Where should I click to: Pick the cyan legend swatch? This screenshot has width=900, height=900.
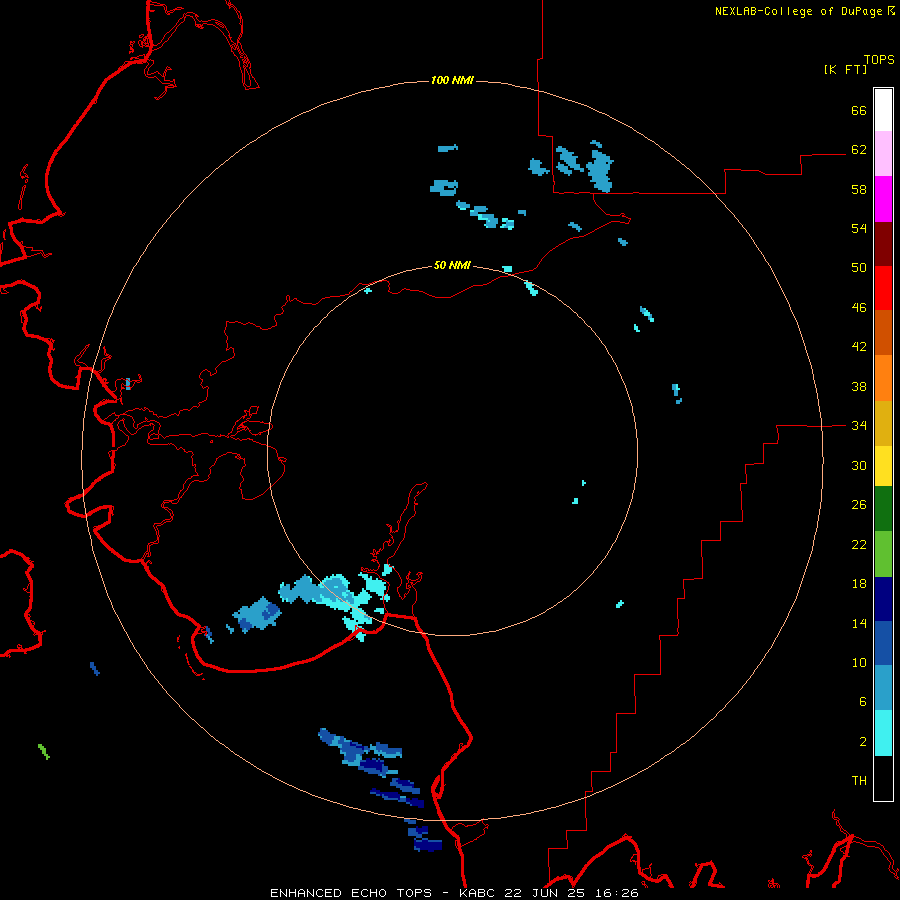coord(883,733)
